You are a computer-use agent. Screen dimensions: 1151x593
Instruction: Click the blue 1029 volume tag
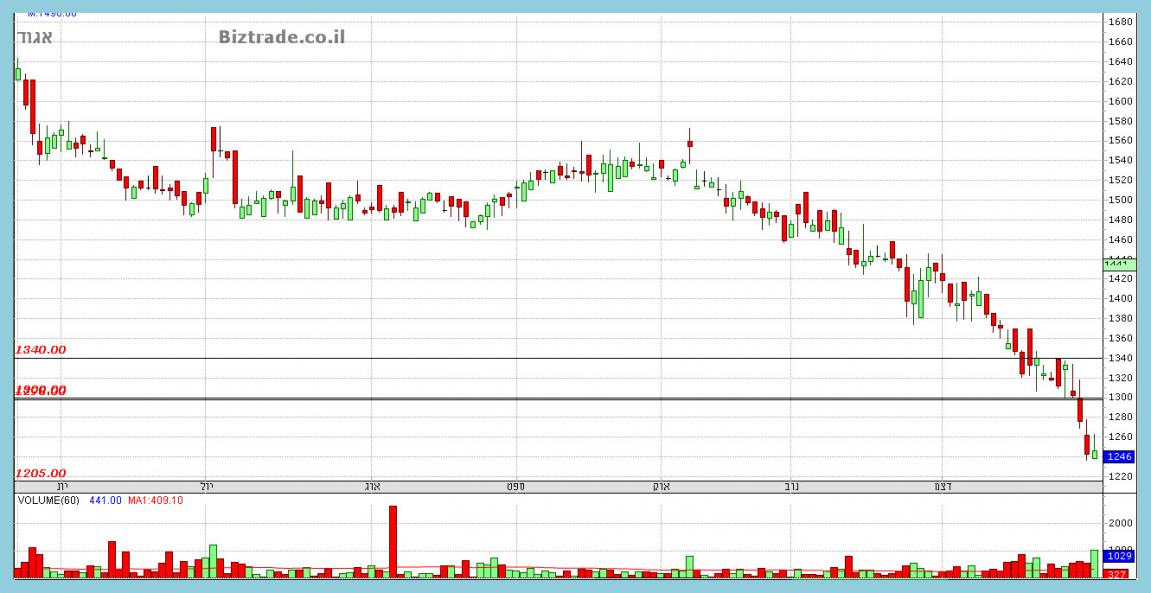pos(1119,555)
